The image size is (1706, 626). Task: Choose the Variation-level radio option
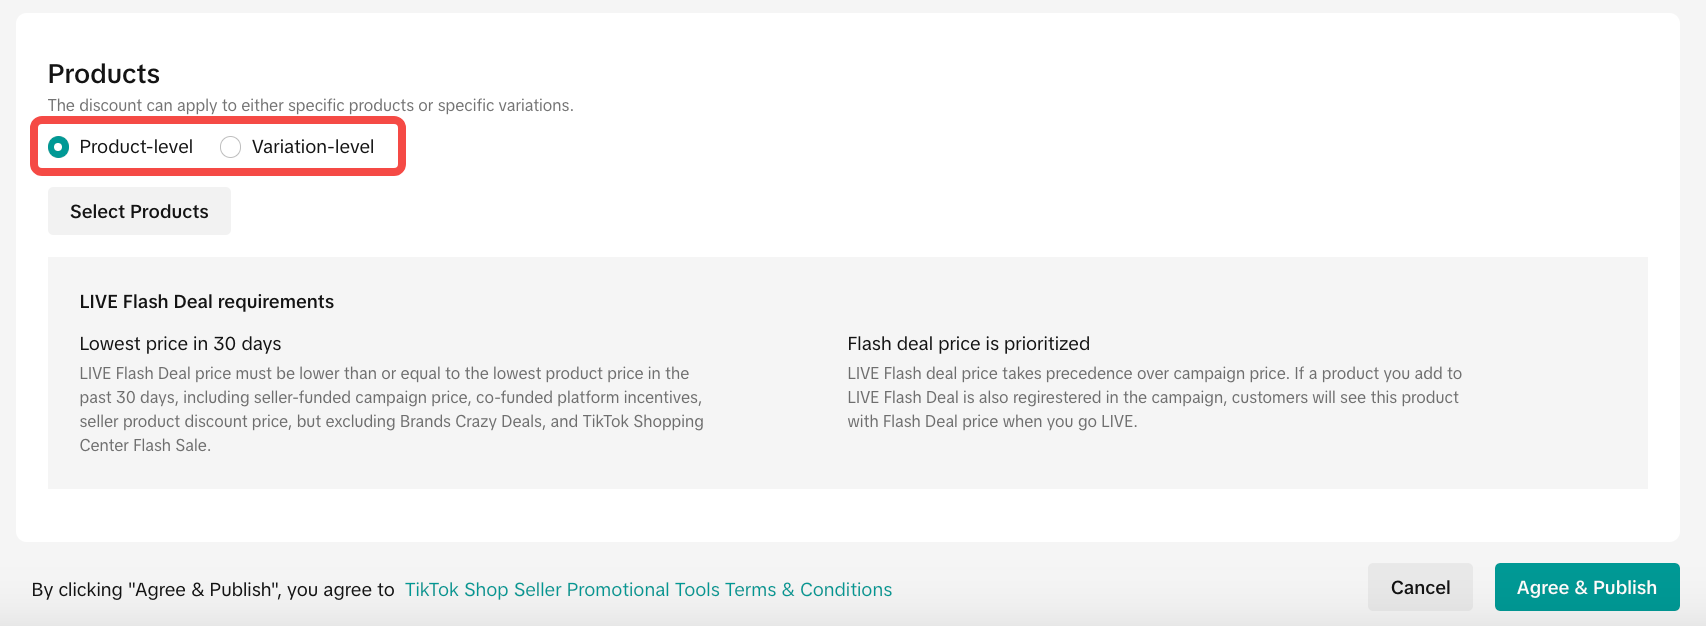point(231,147)
